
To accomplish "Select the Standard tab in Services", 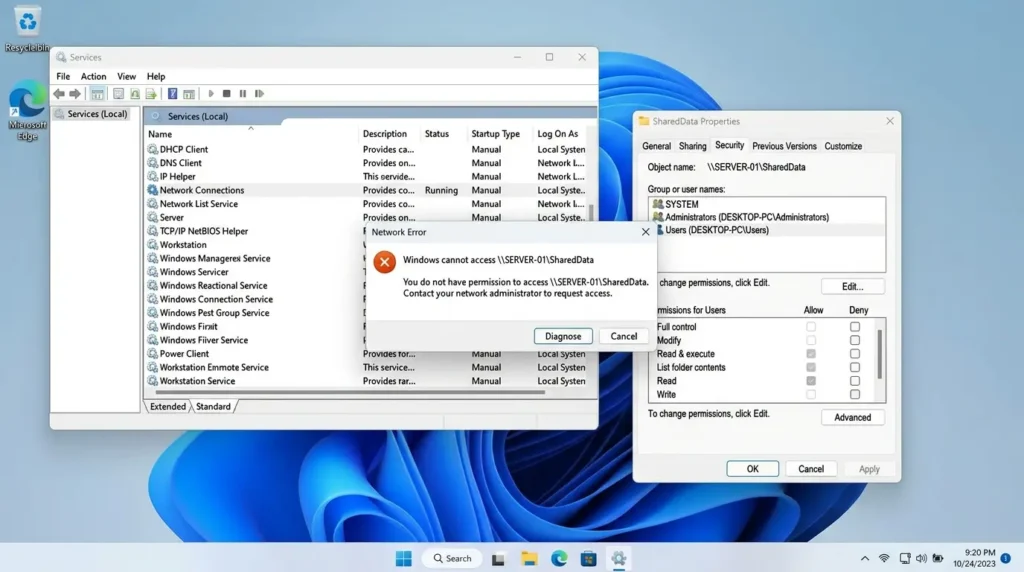I will coord(214,406).
